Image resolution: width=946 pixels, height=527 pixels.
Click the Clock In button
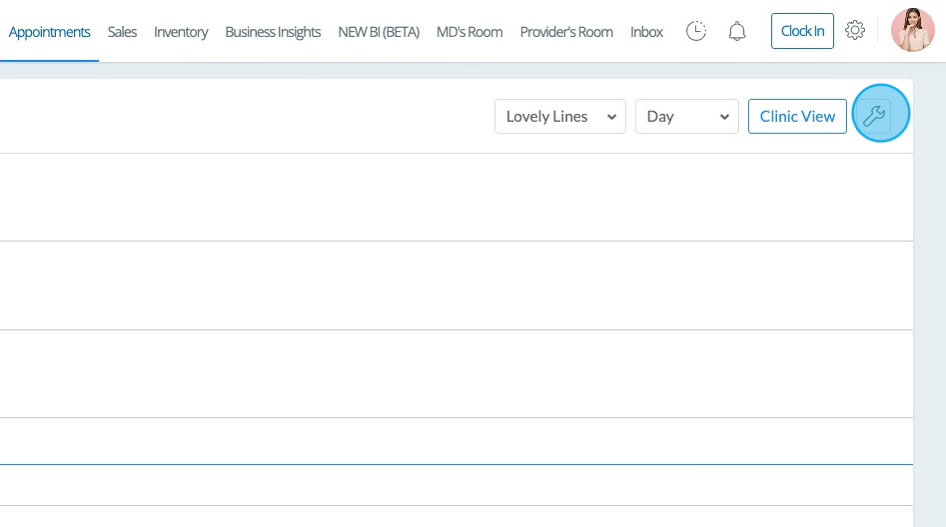pyautogui.click(x=802, y=31)
